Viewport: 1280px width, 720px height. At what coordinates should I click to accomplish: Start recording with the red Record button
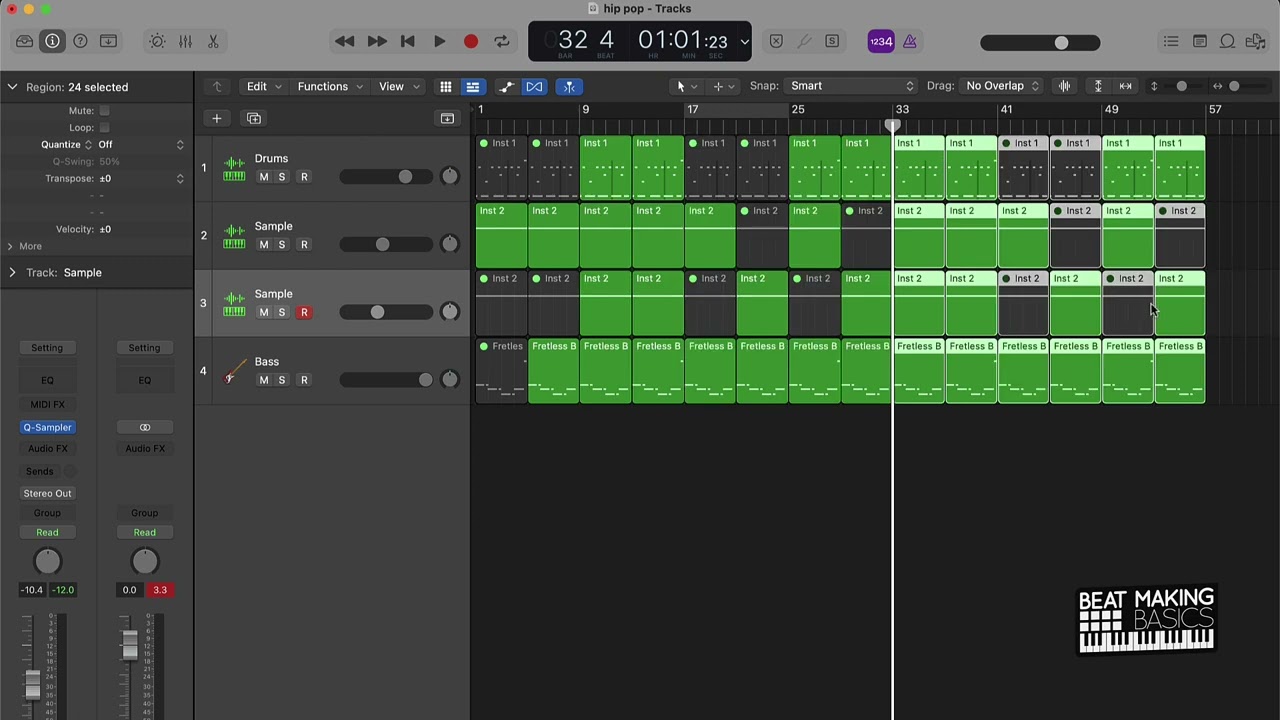[x=470, y=41]
